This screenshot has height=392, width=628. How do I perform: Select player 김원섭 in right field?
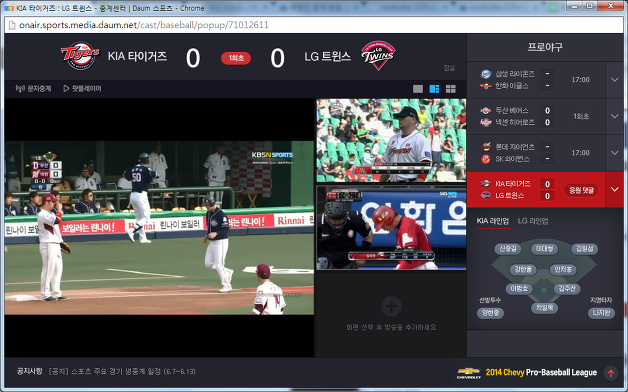tap(584, 249)
